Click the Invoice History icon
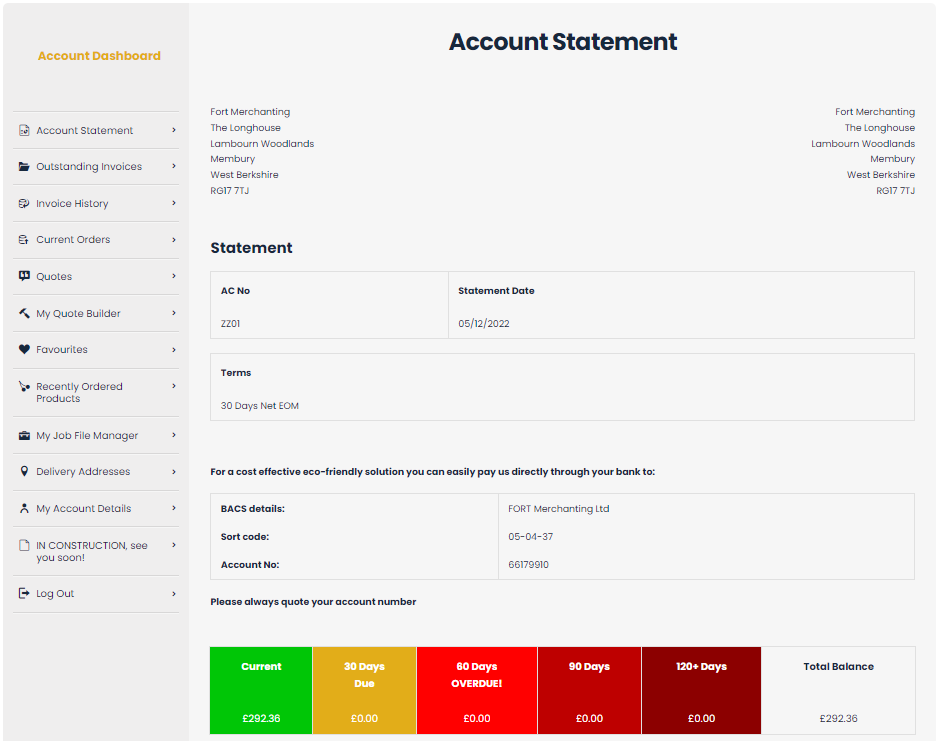This screenshot has height=741, width=940. 24,204
